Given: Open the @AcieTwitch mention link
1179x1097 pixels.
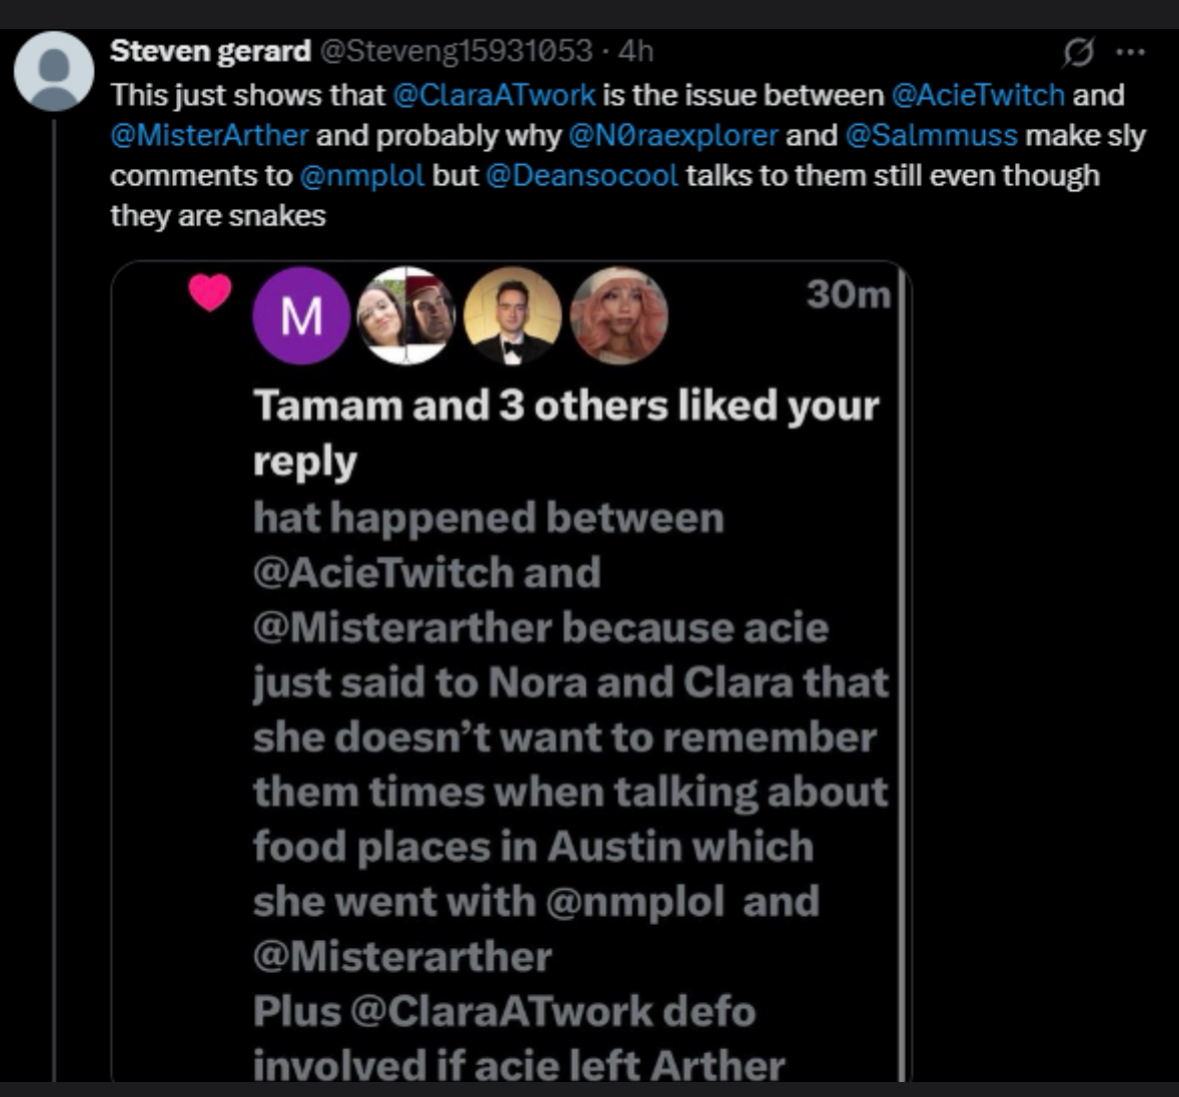Looking at the screenshot, I should pyautogui.click(x=977, y=95).
